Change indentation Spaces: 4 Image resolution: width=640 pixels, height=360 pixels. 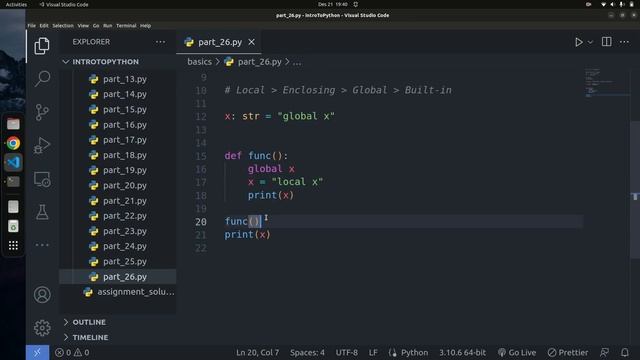pos(307,353)
